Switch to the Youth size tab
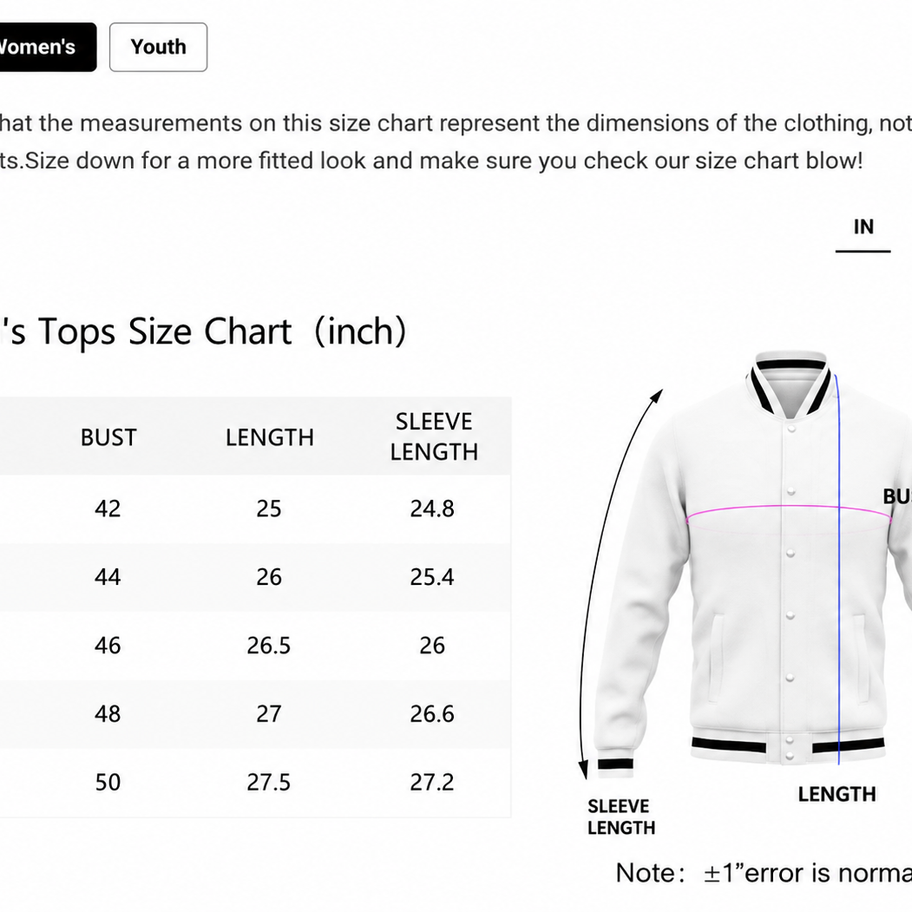This screenshot has height=912, width=912. click(x=158, y=47)
